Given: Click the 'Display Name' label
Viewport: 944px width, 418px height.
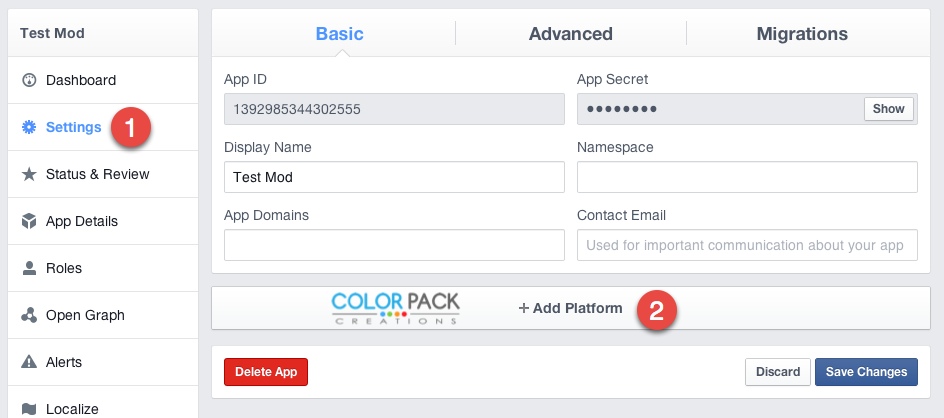Looking at the screenshot, I should [267, 147].
